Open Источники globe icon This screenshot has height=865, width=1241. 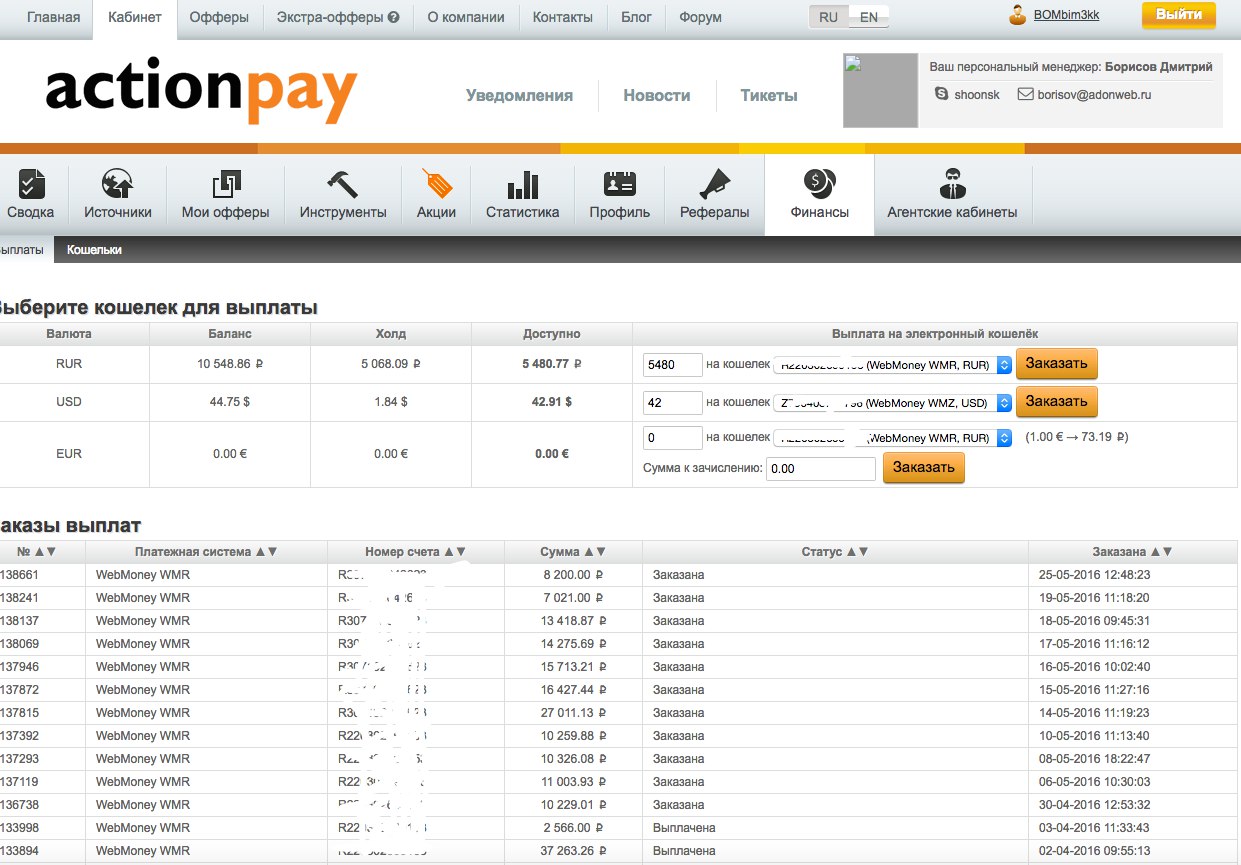(x=118, y=185)
